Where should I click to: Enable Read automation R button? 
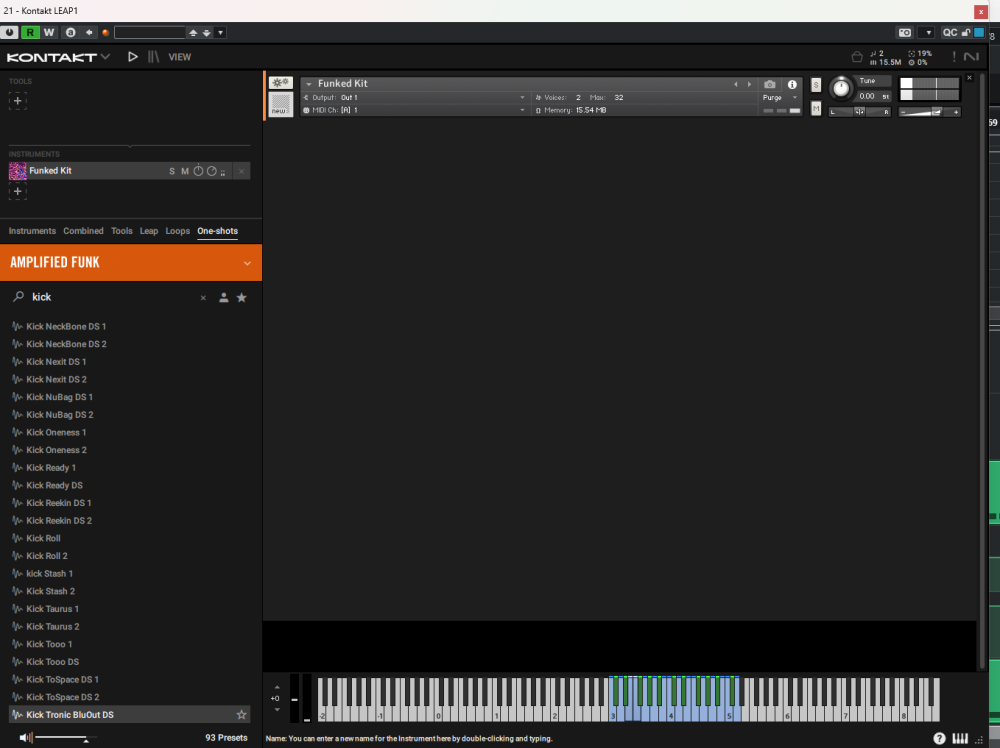click(x=30, y=33)
